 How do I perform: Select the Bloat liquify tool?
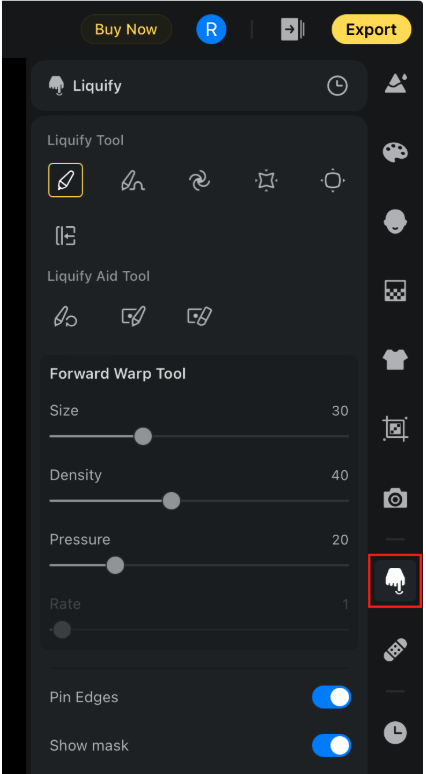[x=332, y=180]
